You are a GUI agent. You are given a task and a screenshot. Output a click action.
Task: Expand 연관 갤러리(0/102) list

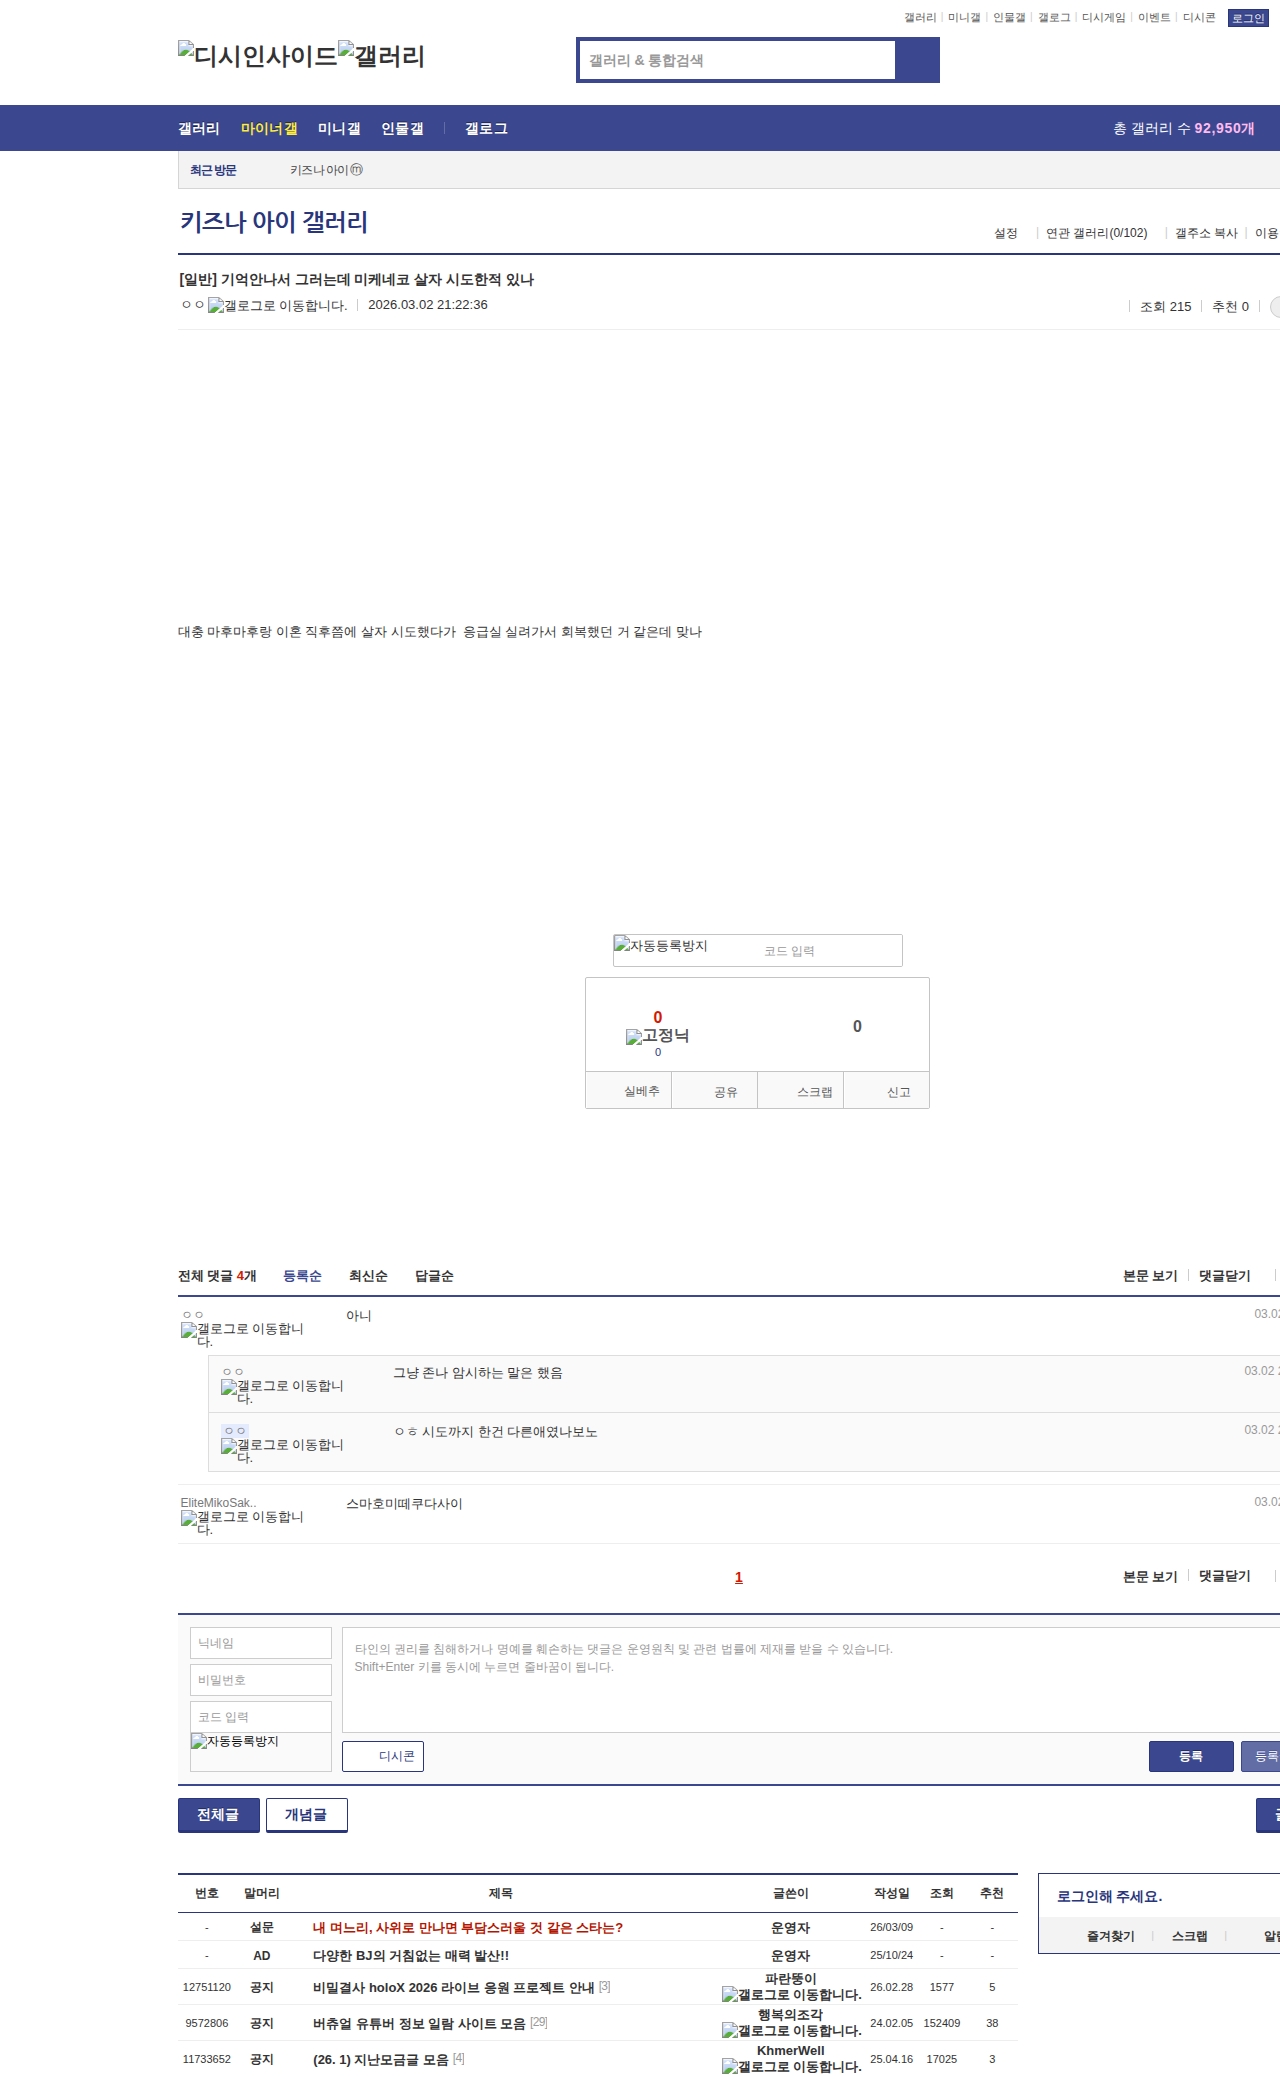pyautogui.click(x=1097, y=233)
